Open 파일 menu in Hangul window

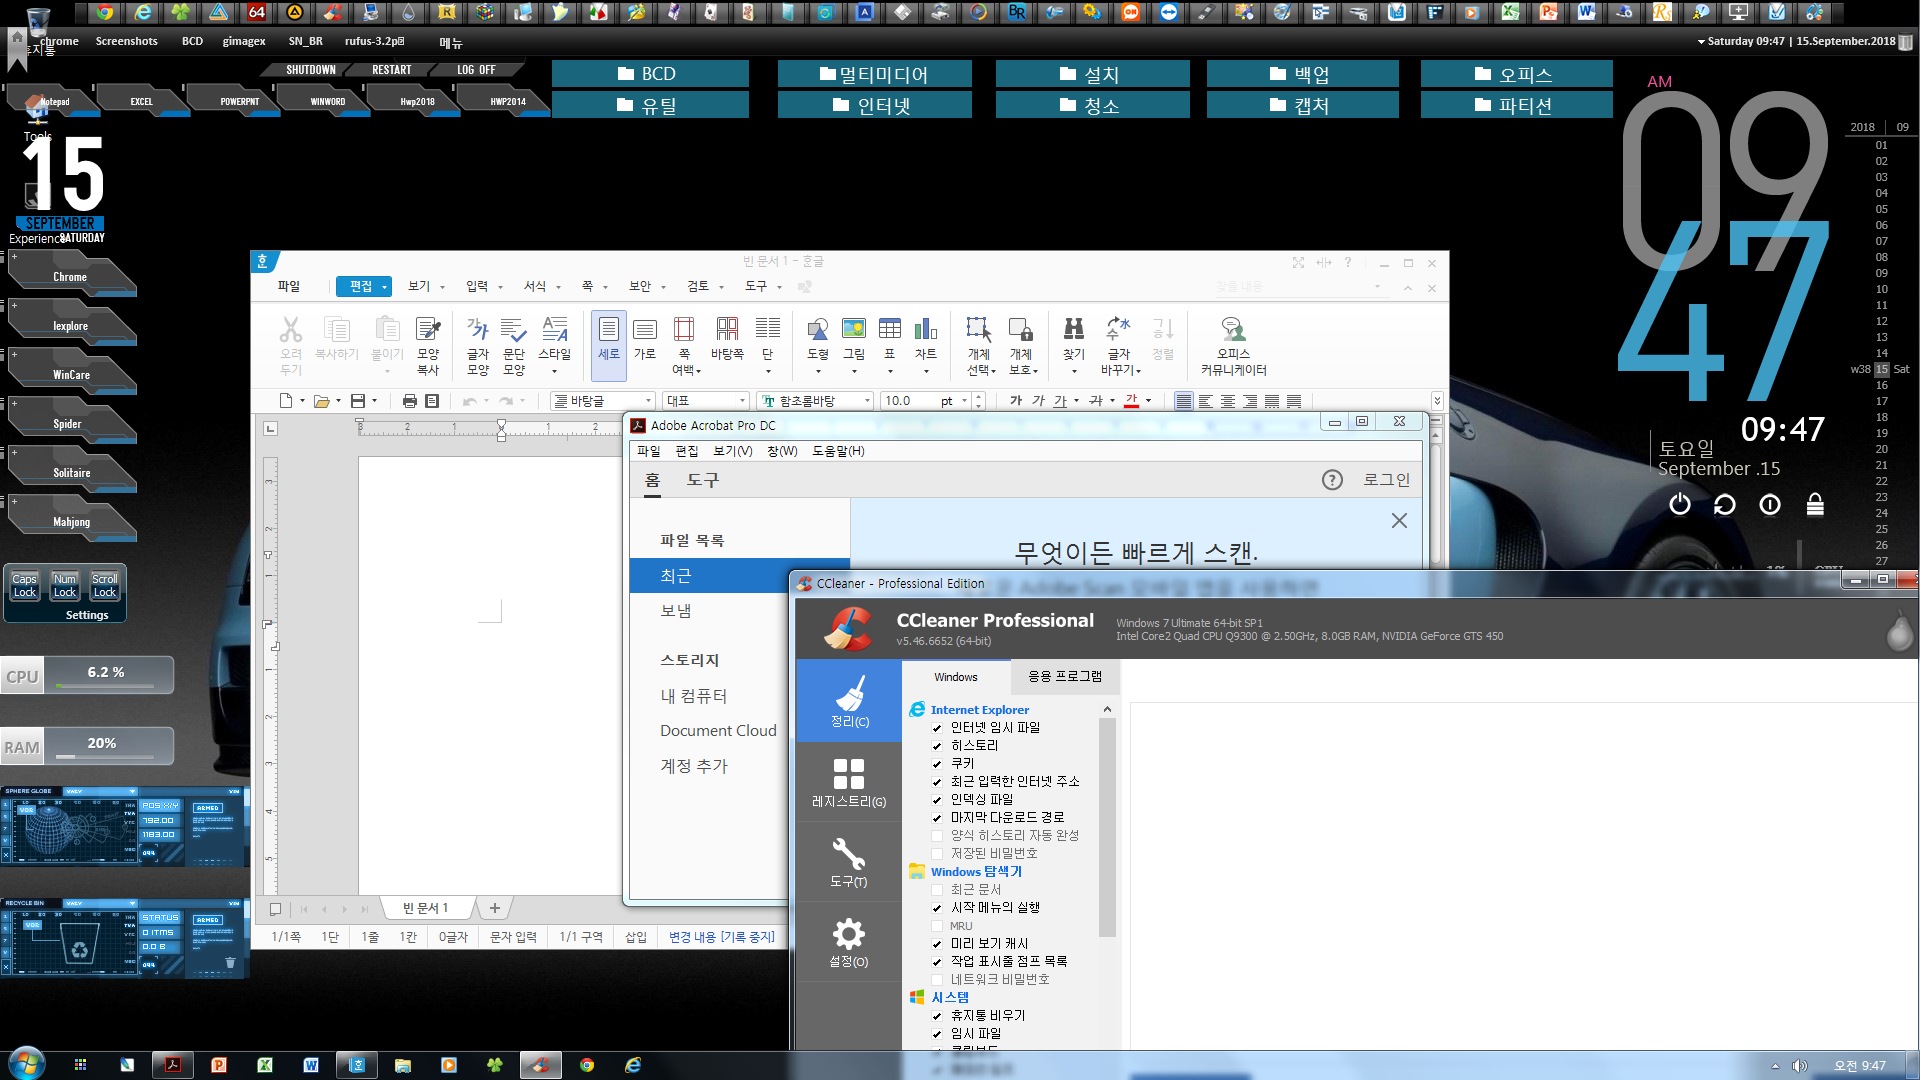[289, 286]
